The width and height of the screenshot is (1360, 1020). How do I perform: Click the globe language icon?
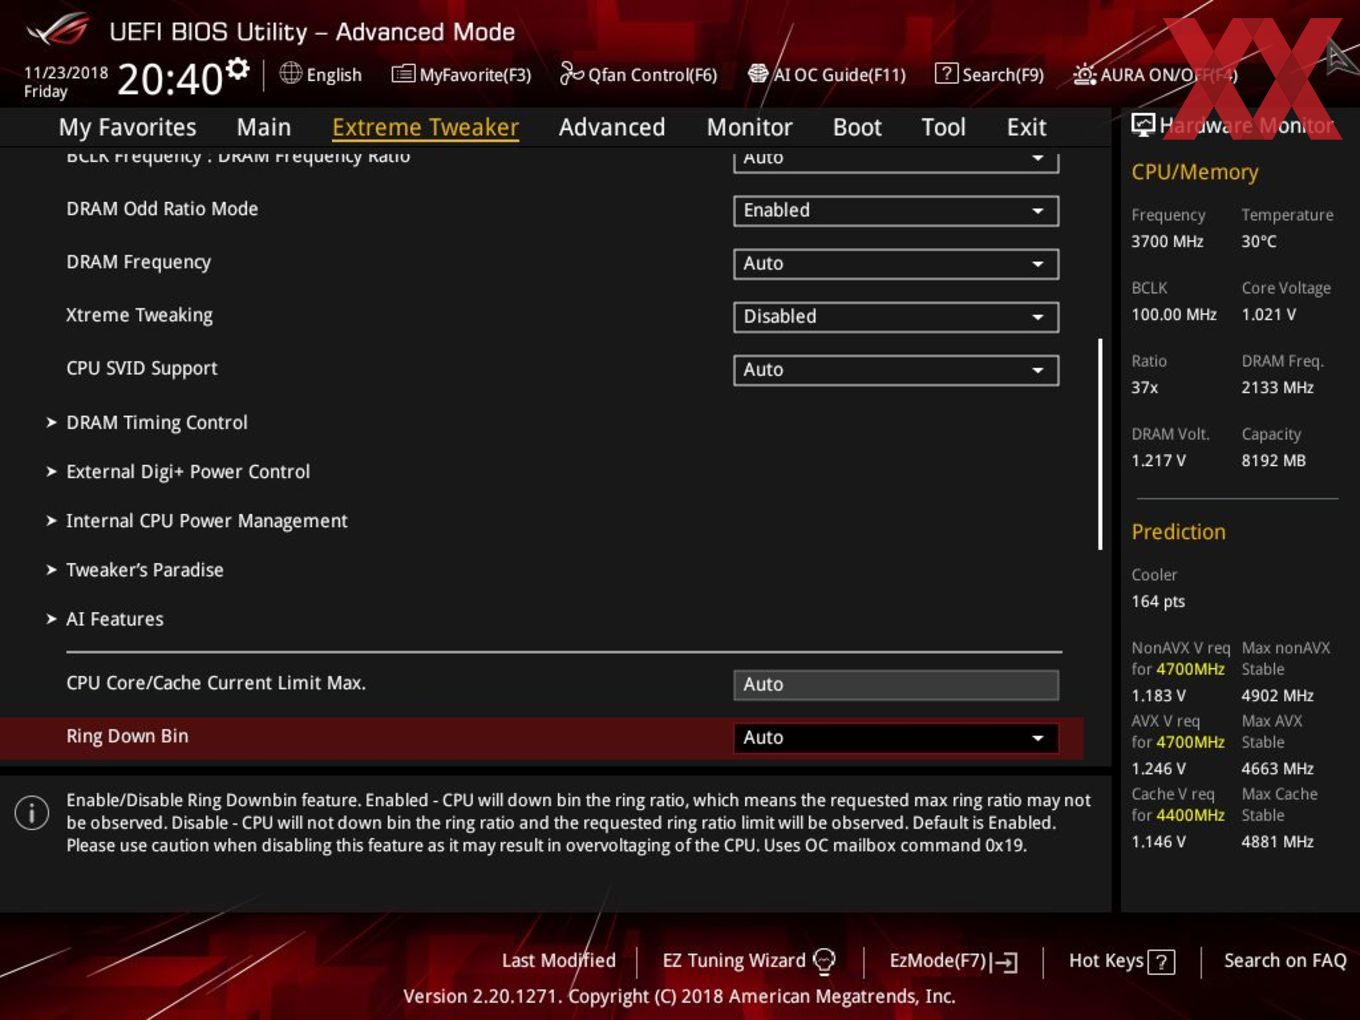click(290, 73)
